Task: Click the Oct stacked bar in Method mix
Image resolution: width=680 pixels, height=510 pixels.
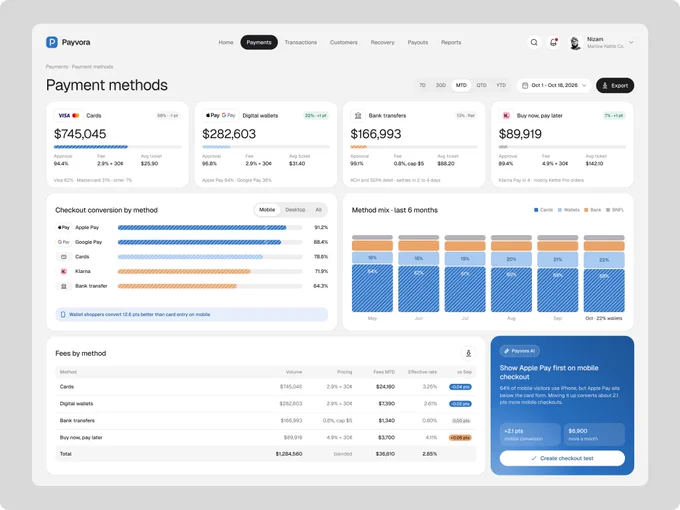Action: 604,274
